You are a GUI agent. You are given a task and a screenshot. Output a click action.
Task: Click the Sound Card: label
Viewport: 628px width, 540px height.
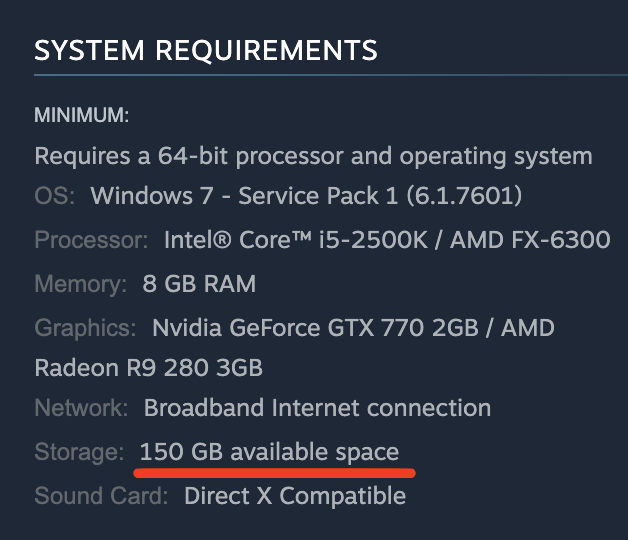[101, 496]
